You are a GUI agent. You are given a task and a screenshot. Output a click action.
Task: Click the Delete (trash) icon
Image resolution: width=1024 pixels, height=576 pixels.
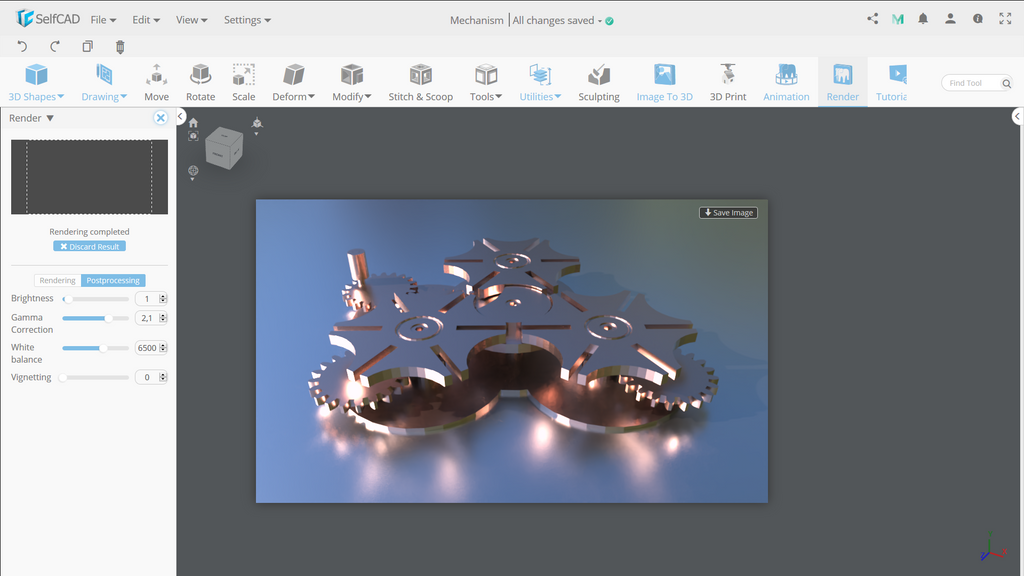click(121, 46)
